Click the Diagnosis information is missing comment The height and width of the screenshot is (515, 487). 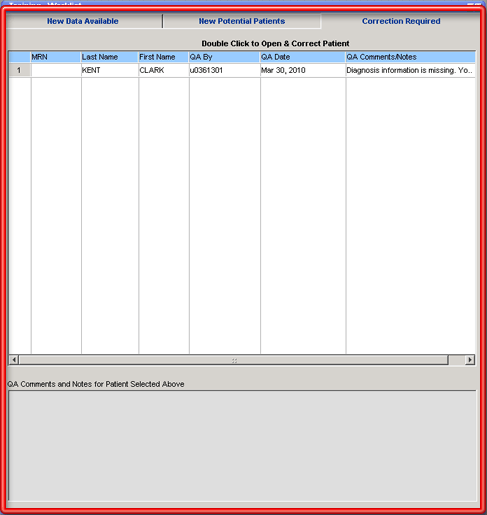point(411,70)
